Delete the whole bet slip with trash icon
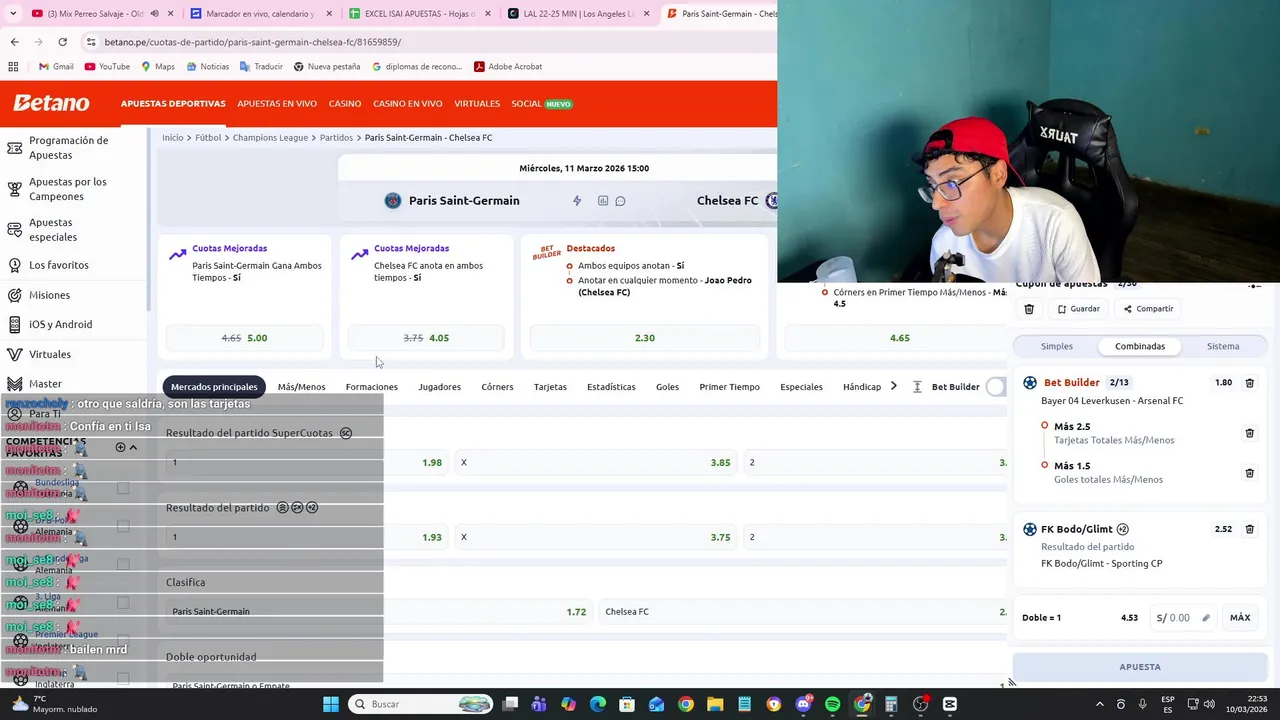The image size is (1280, 720). coord(1029,309)
